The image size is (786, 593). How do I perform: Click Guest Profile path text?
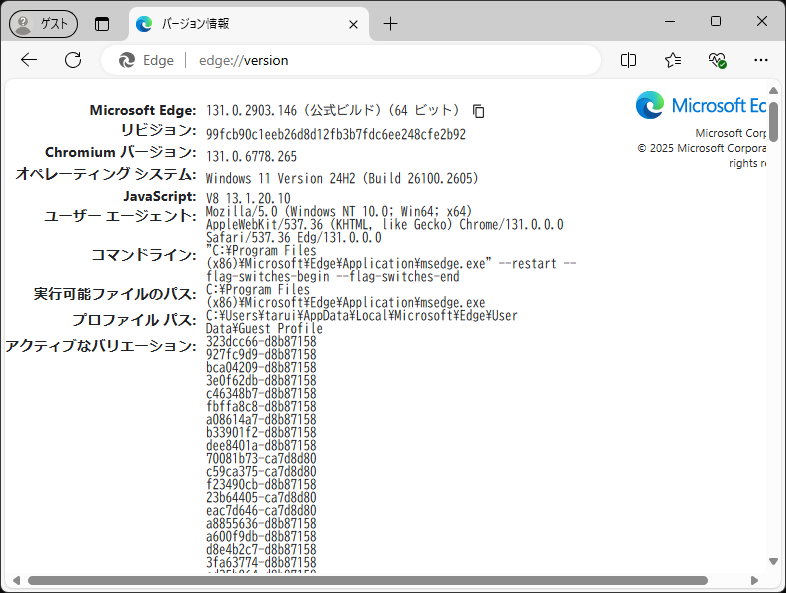click(x=265, y=328)
